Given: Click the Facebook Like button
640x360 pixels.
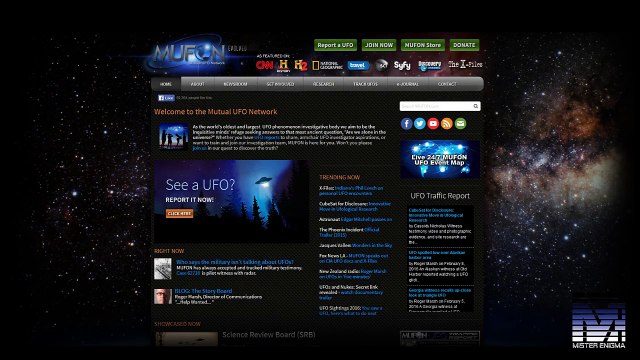Looking at the screenshot, I should coord(166,98).
